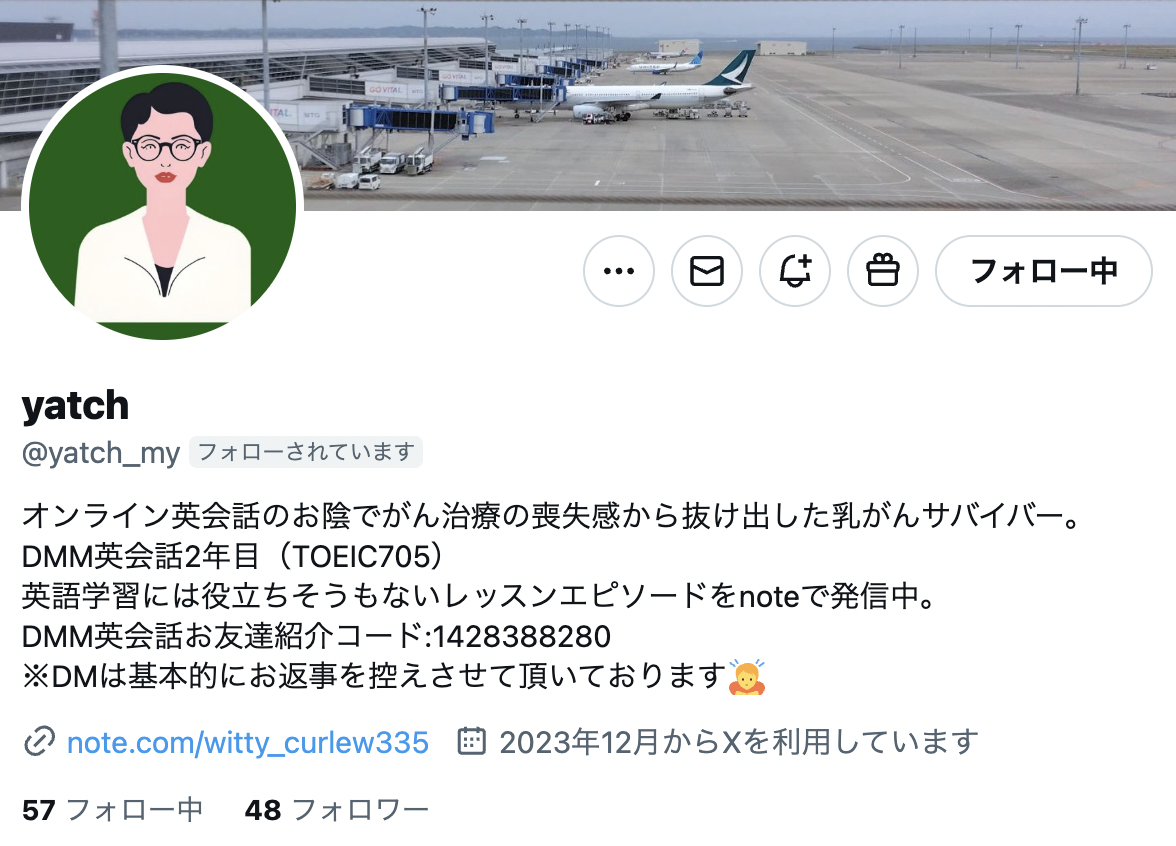Open the more options ellipsis menu
The width and height of the screenshot is (1176, 846).
pos(619,271)
